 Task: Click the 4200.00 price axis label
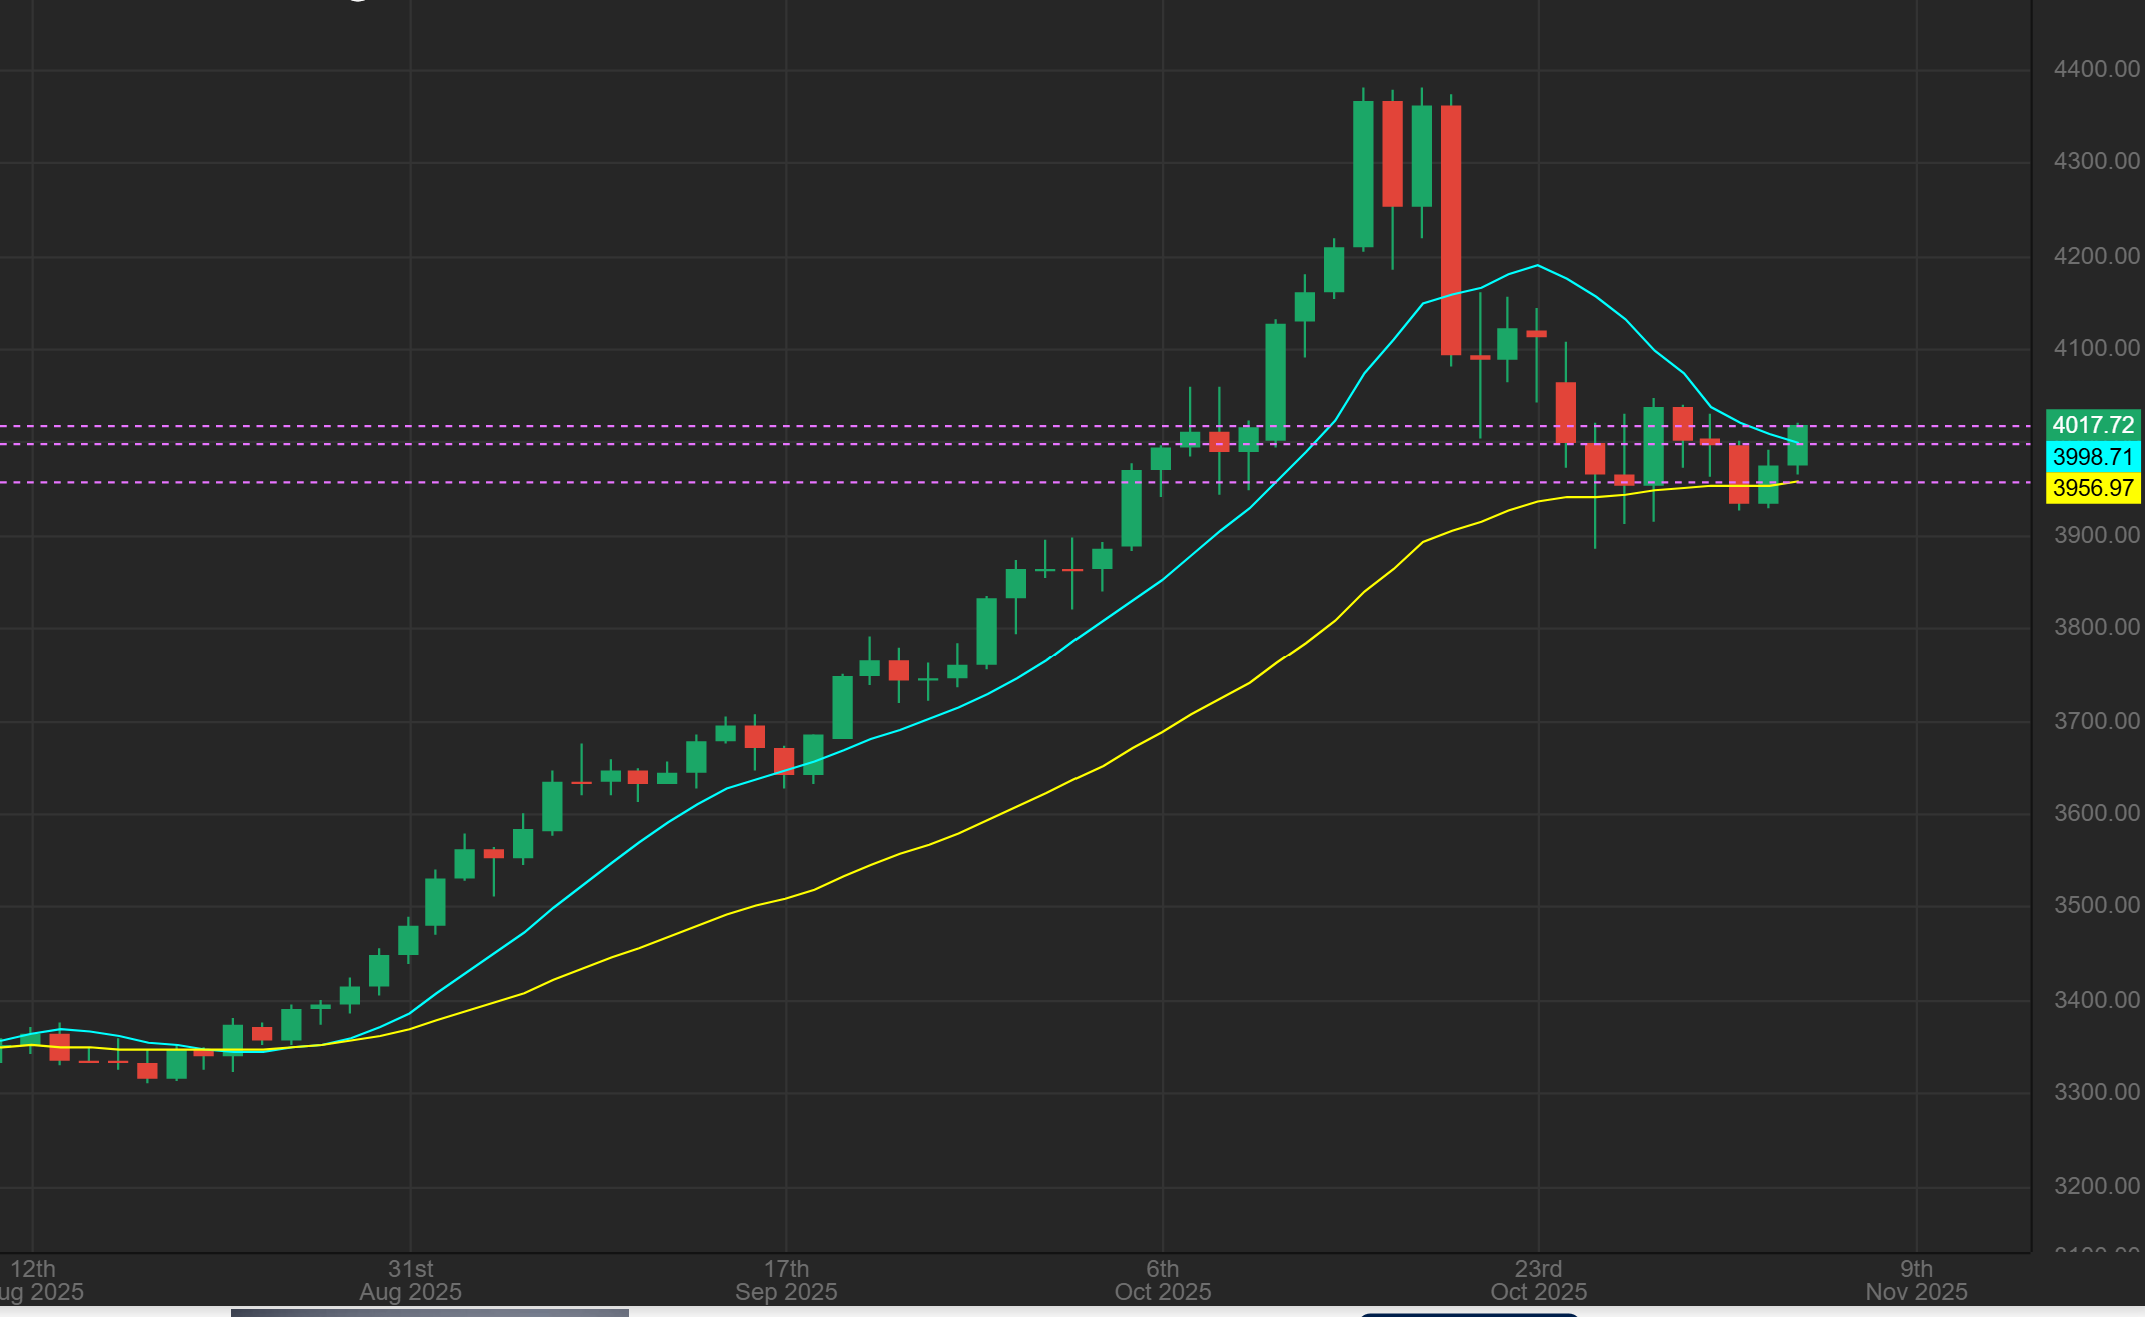tap(2096, 256)
